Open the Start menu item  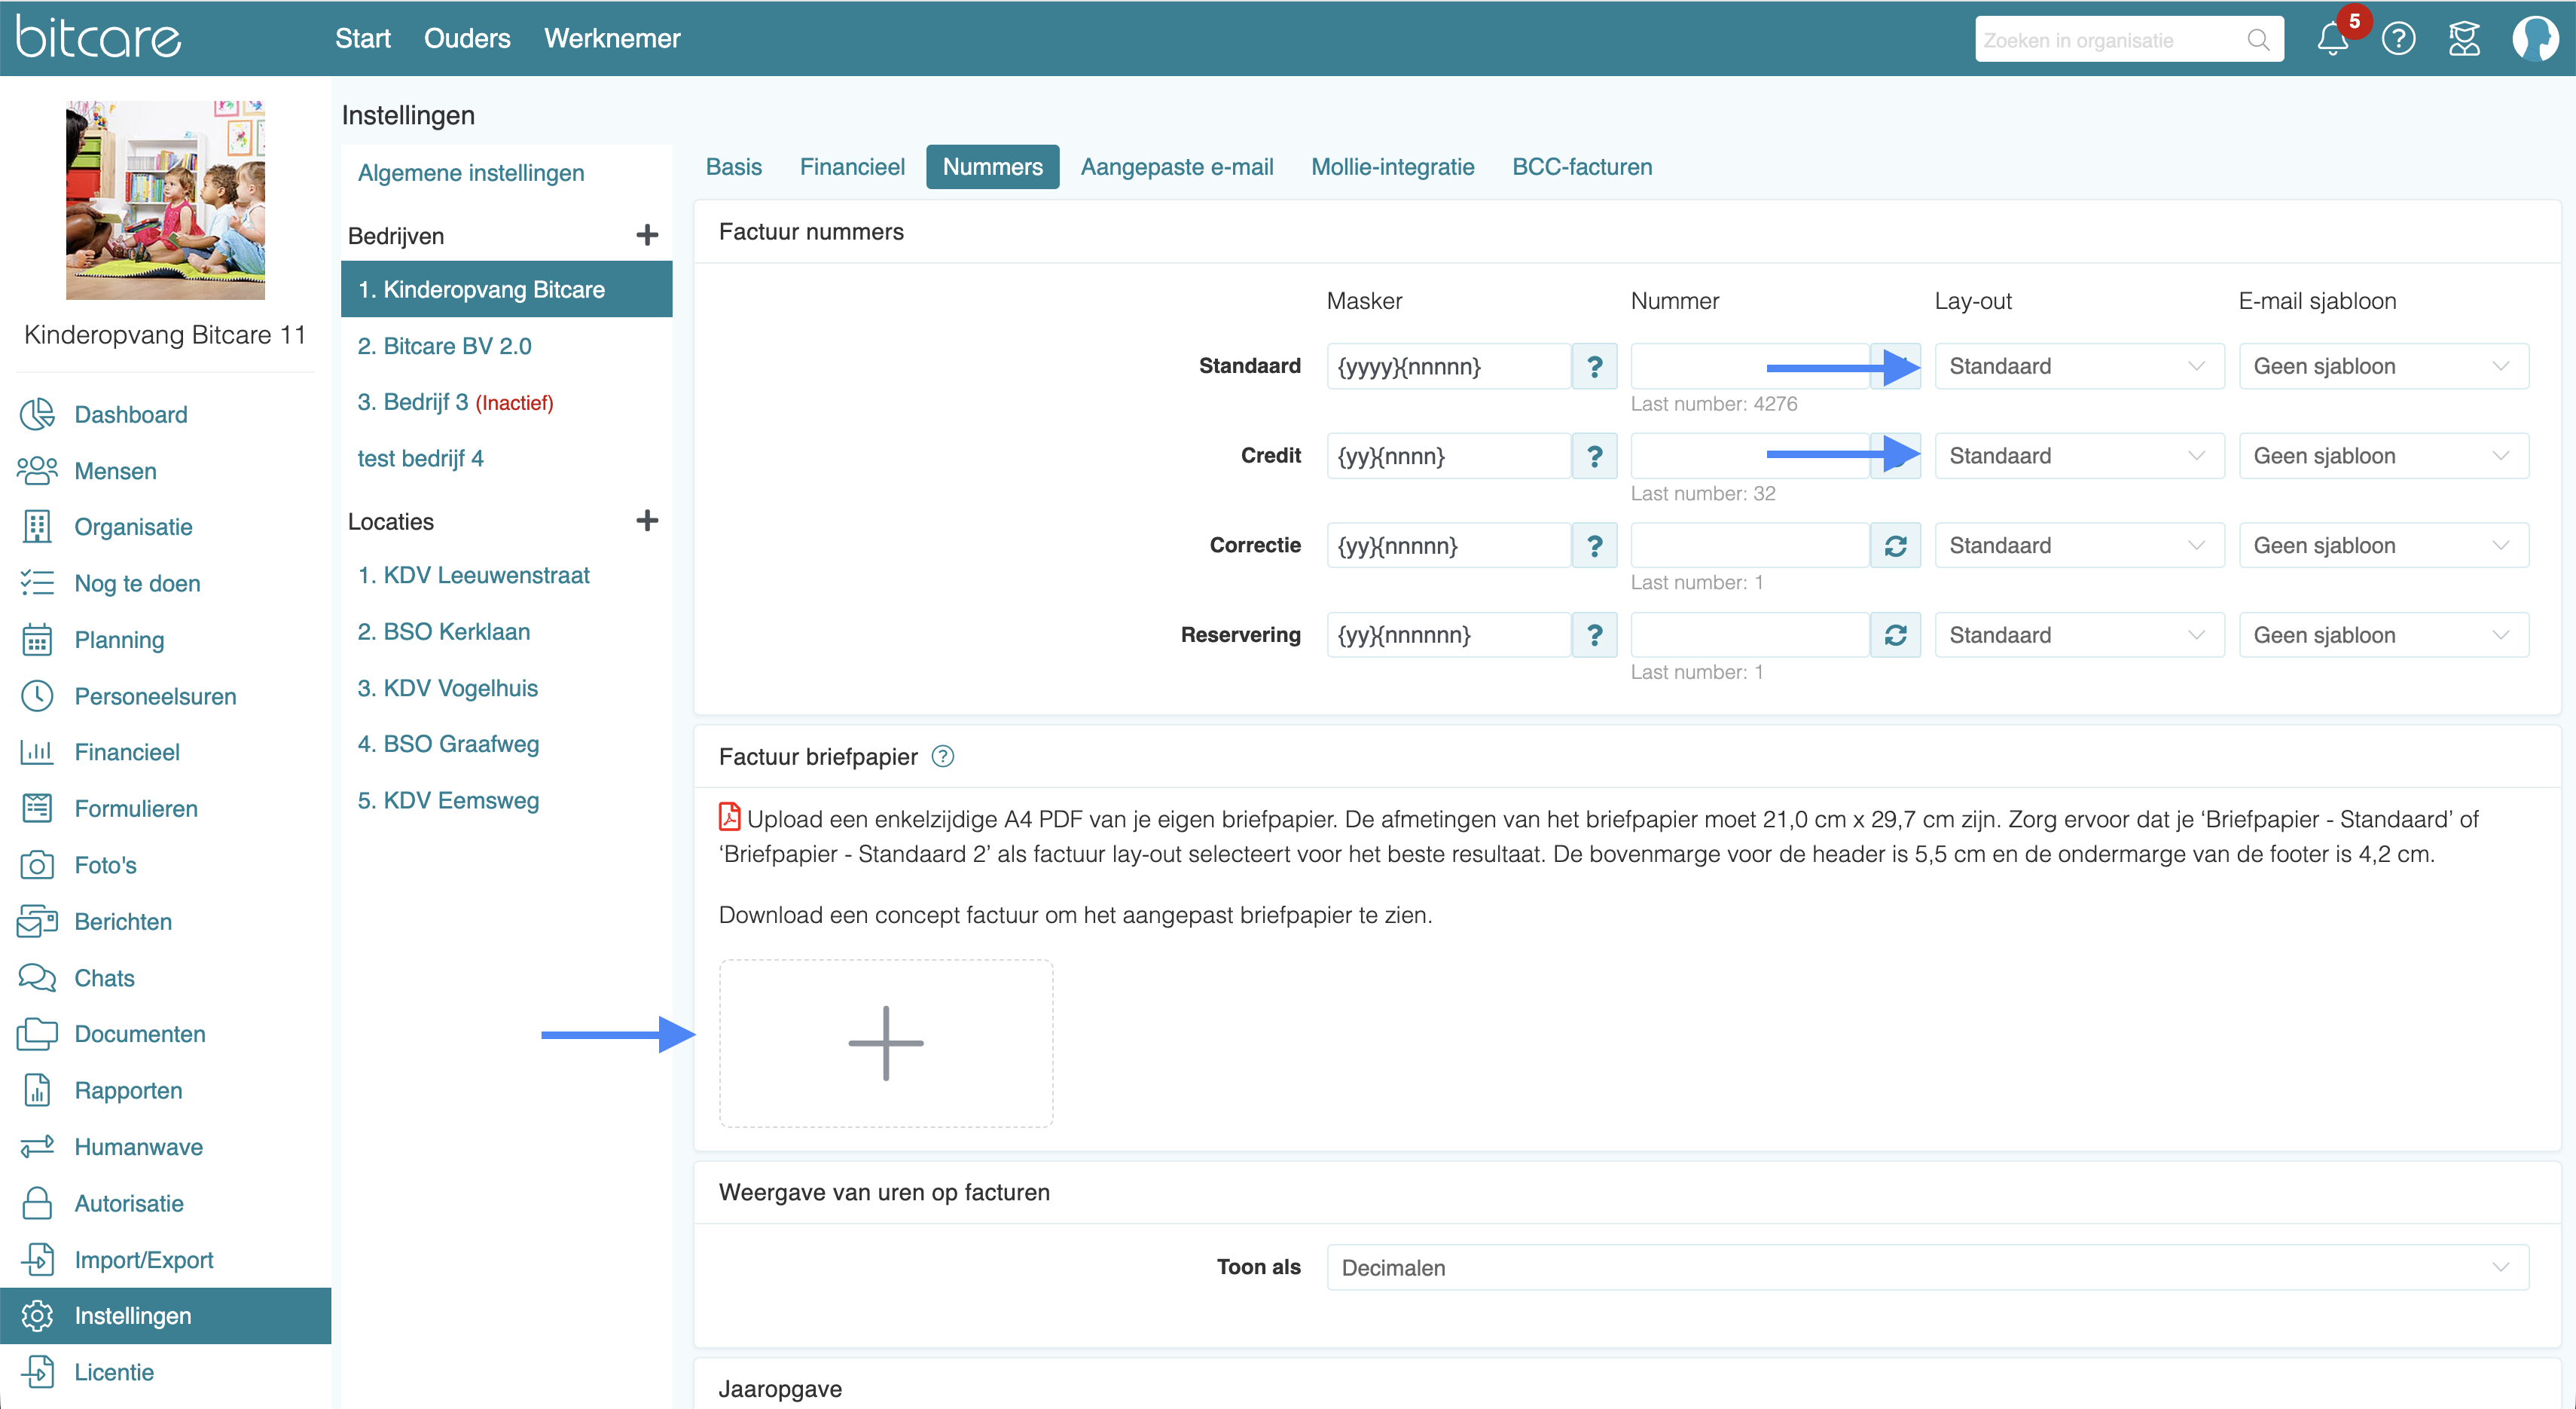pos(362,38)
